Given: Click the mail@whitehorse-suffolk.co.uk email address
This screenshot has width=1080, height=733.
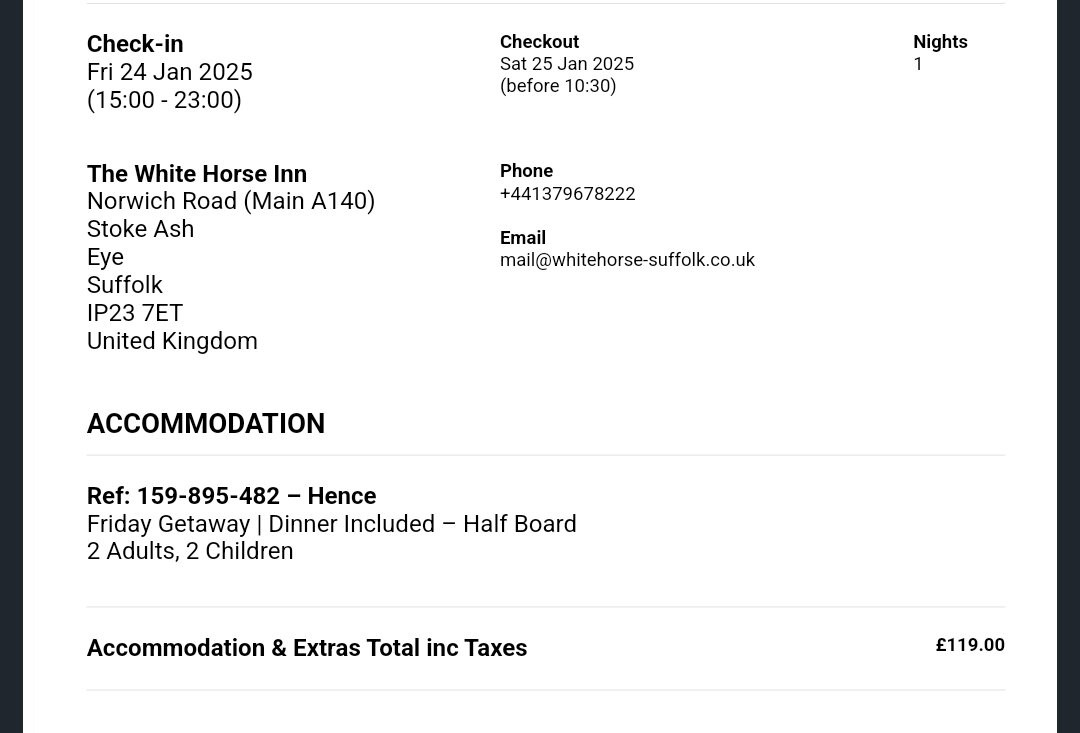Looking at the screenshot, I should coord(627,260).
